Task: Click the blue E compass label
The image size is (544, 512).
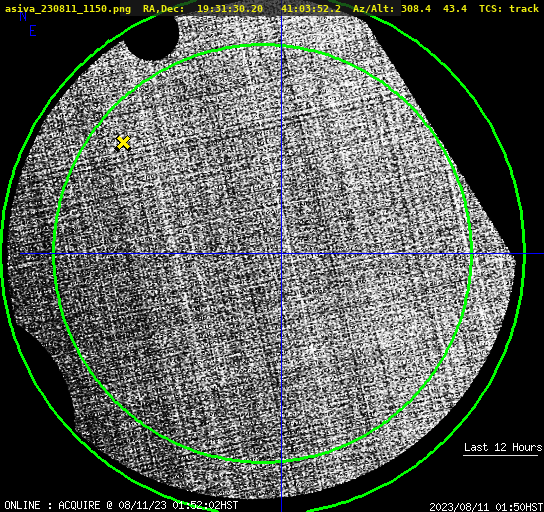Action: pos(33,31)
